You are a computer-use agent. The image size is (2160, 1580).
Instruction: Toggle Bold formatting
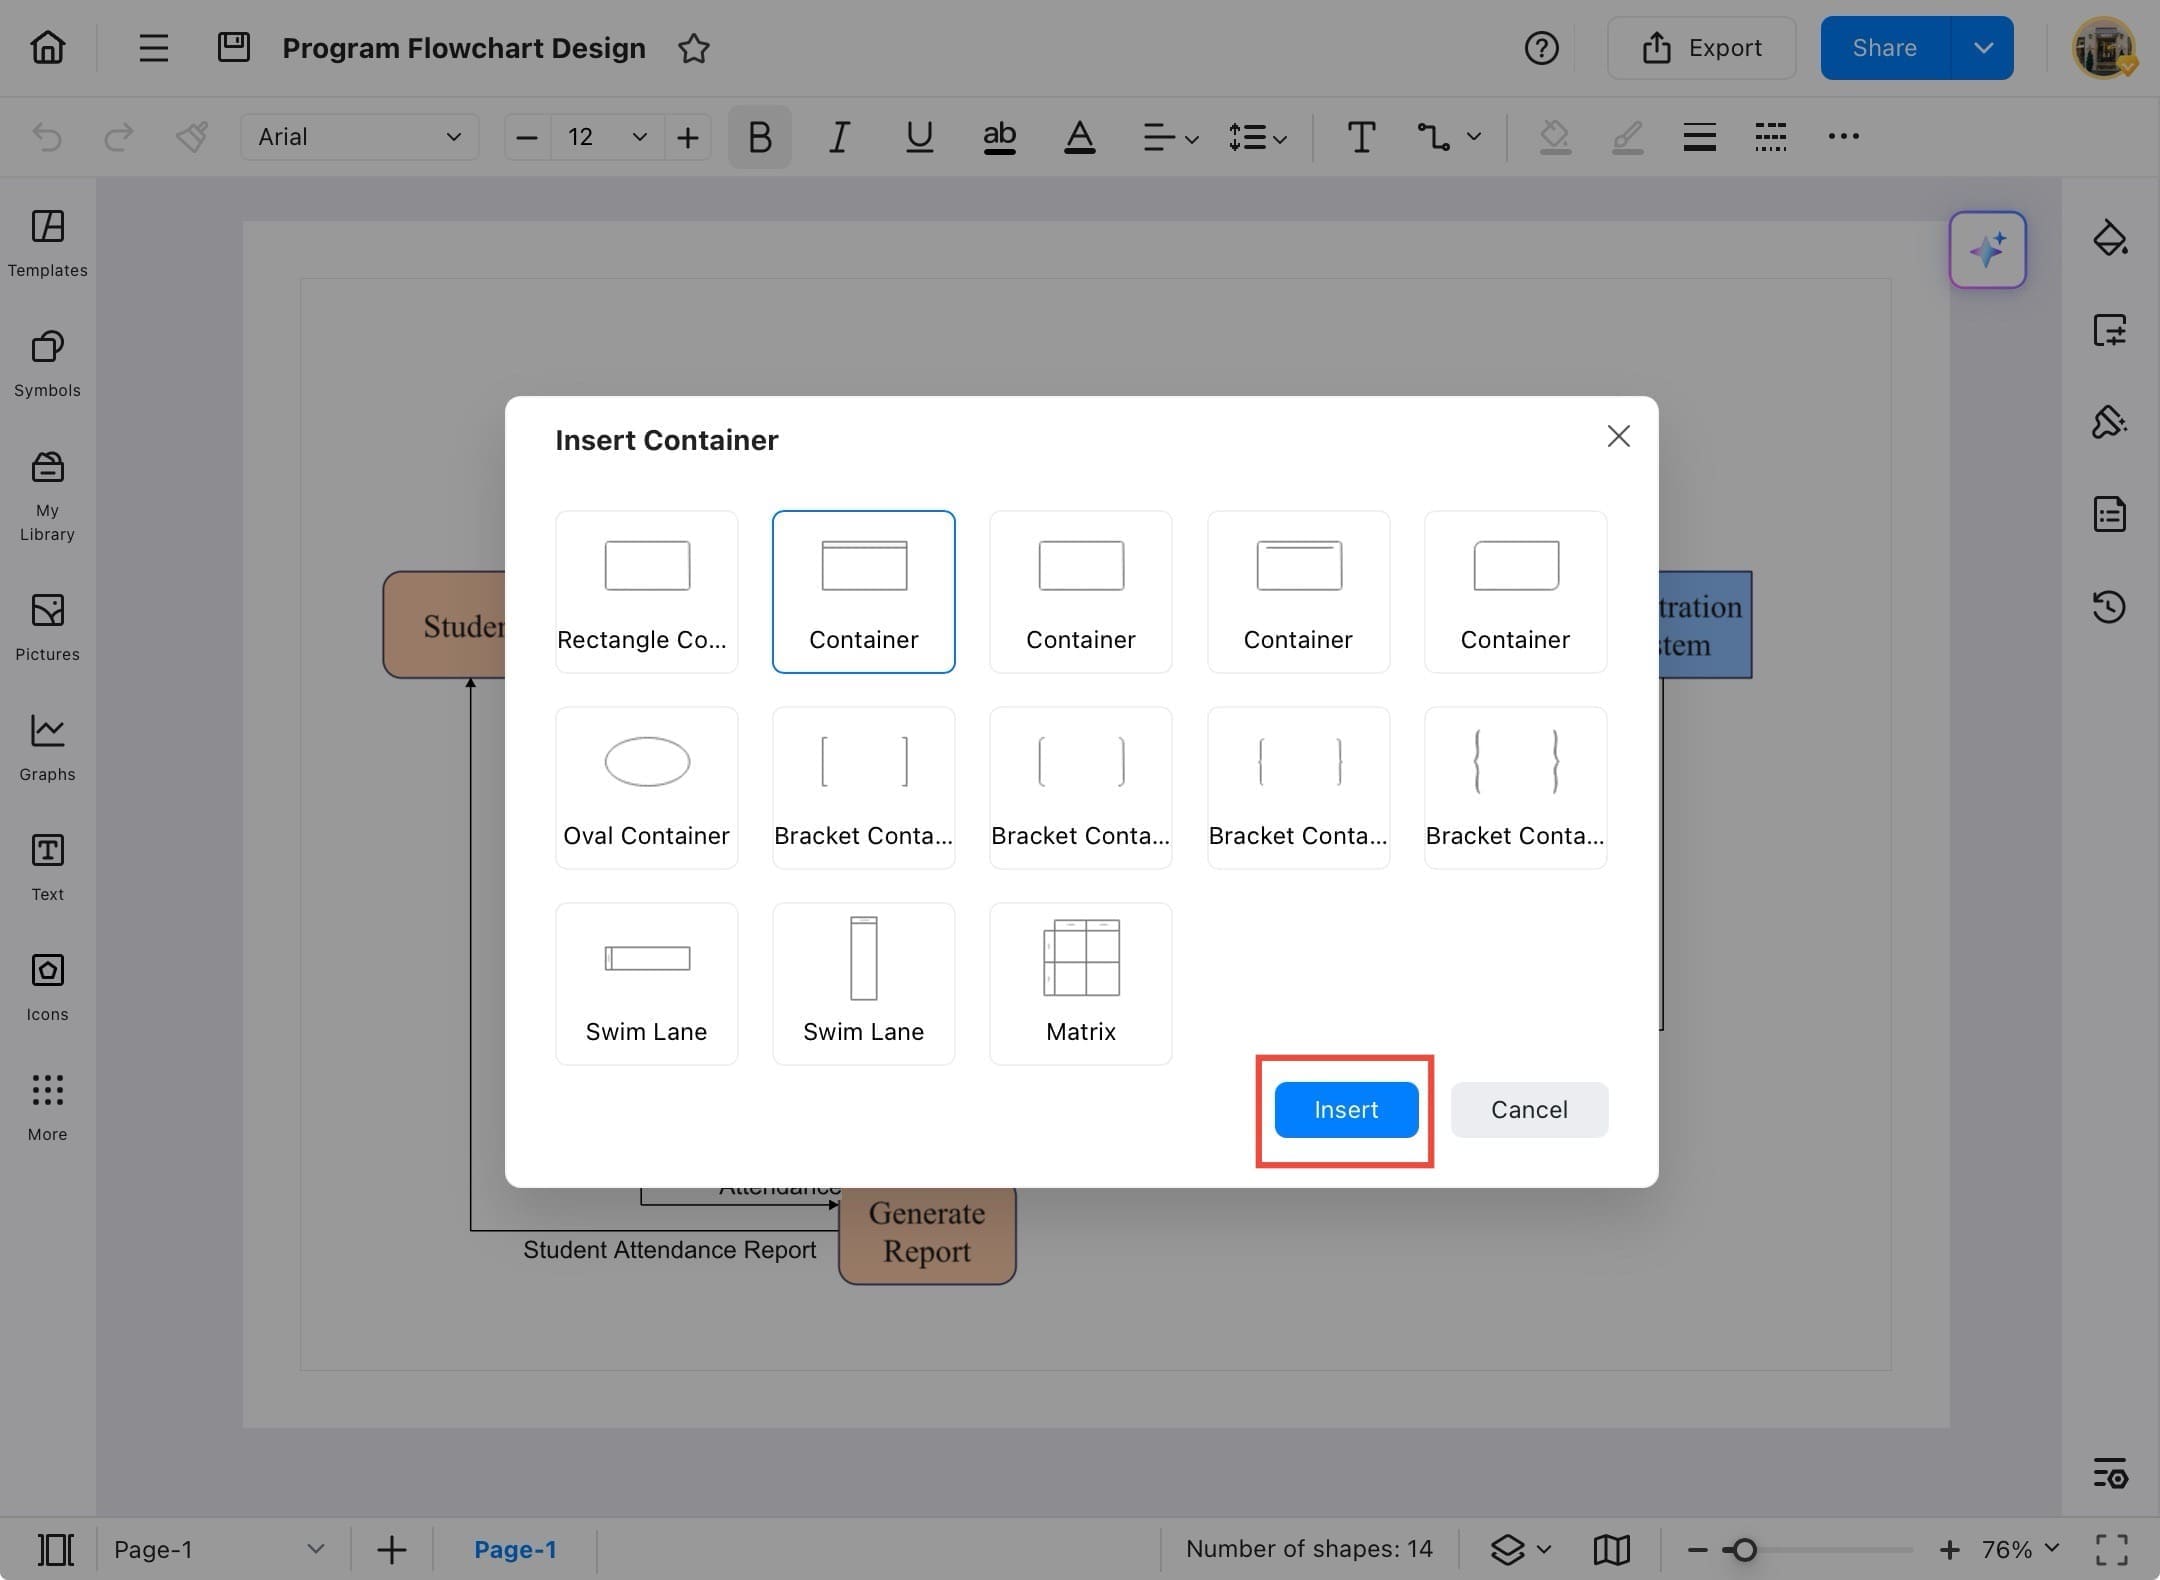click(x=759, y=137)
